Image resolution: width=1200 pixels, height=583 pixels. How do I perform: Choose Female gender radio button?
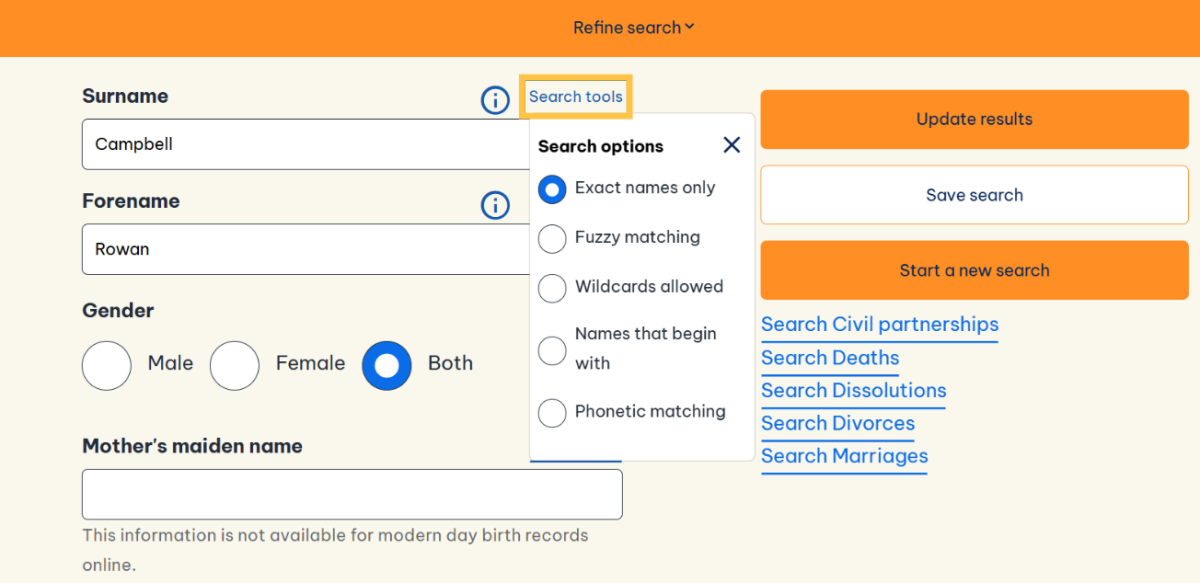pyautogui.click(x=234, y=365)
